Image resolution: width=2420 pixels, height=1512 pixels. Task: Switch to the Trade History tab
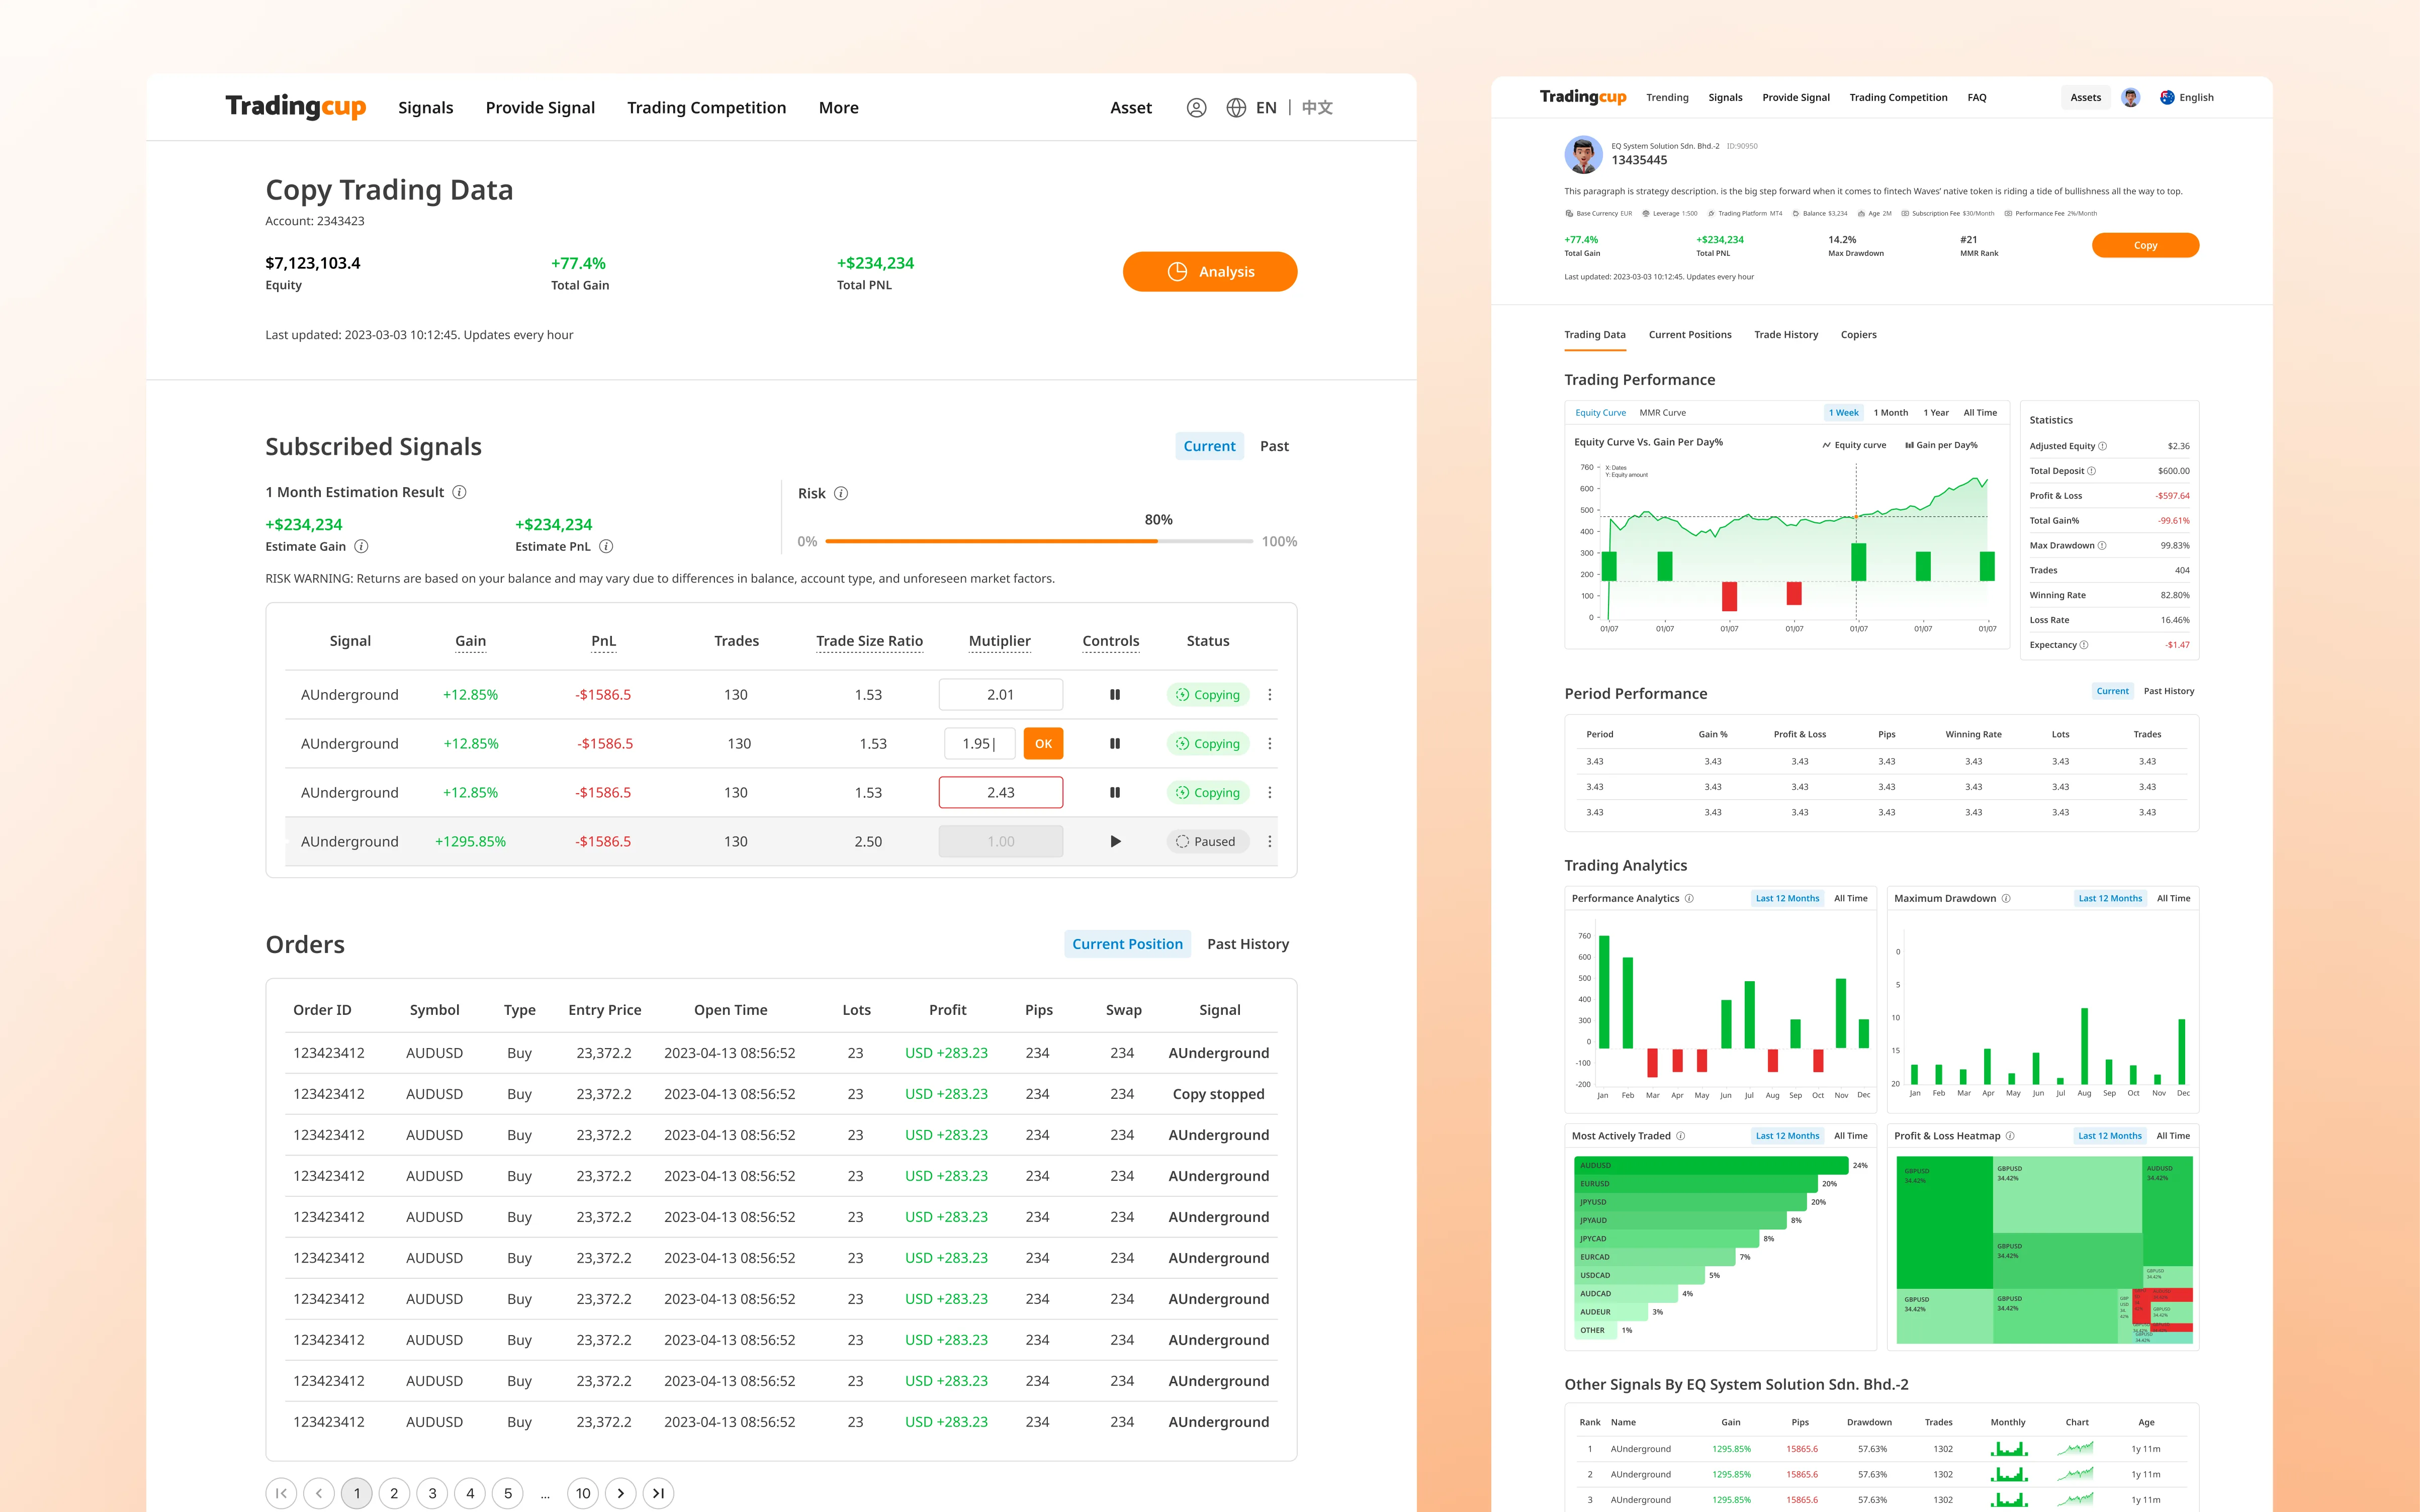point(1786,334)
